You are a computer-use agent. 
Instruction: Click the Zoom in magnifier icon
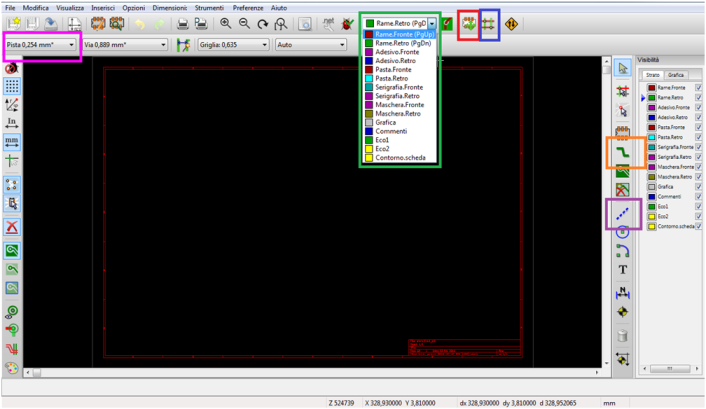click(x=226, y=24)
